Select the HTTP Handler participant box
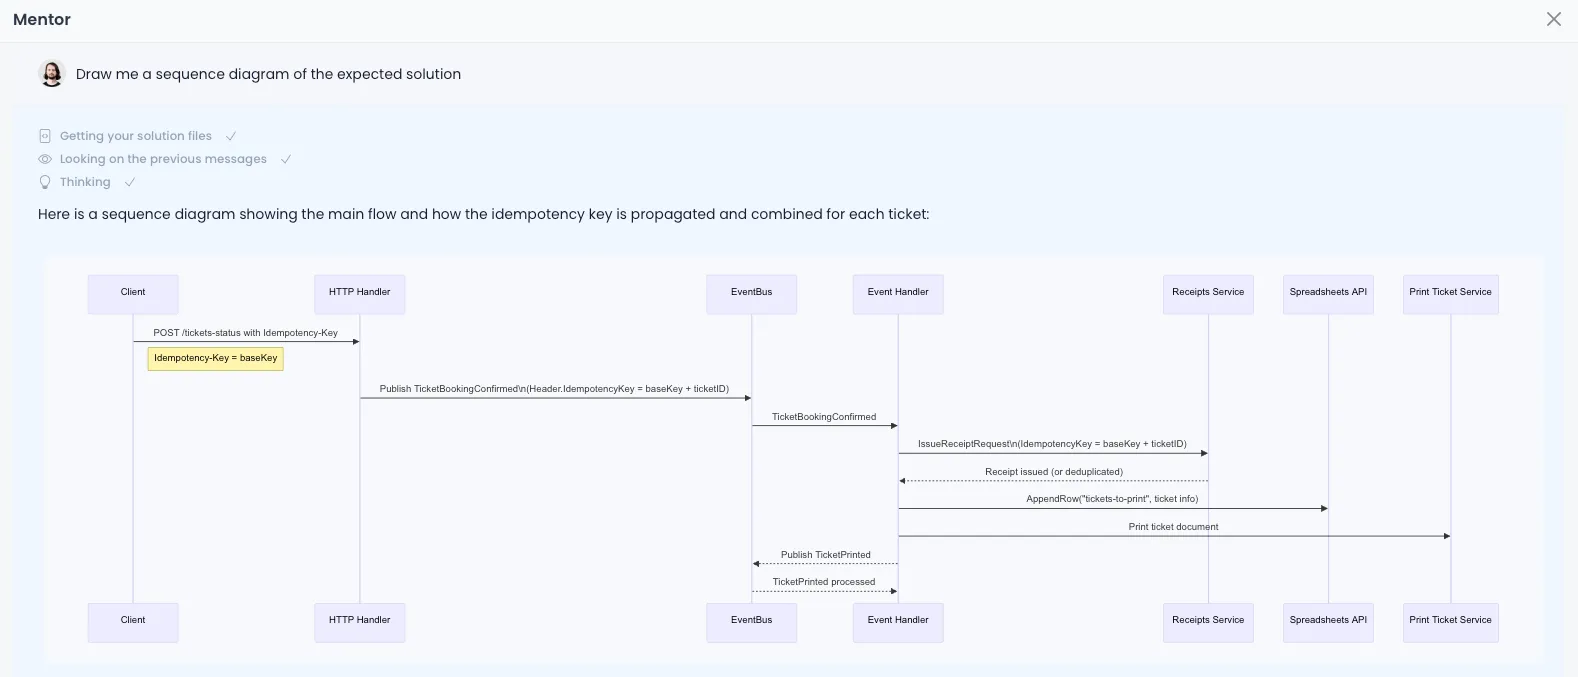Screen dimensions: 1578x677 point(359,293)
